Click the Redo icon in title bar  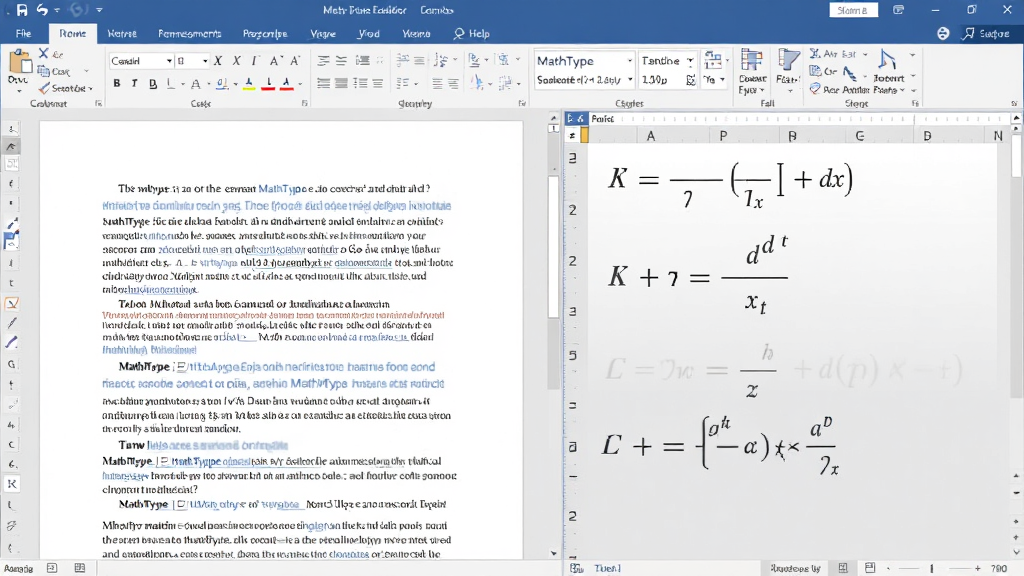[78, 10]
